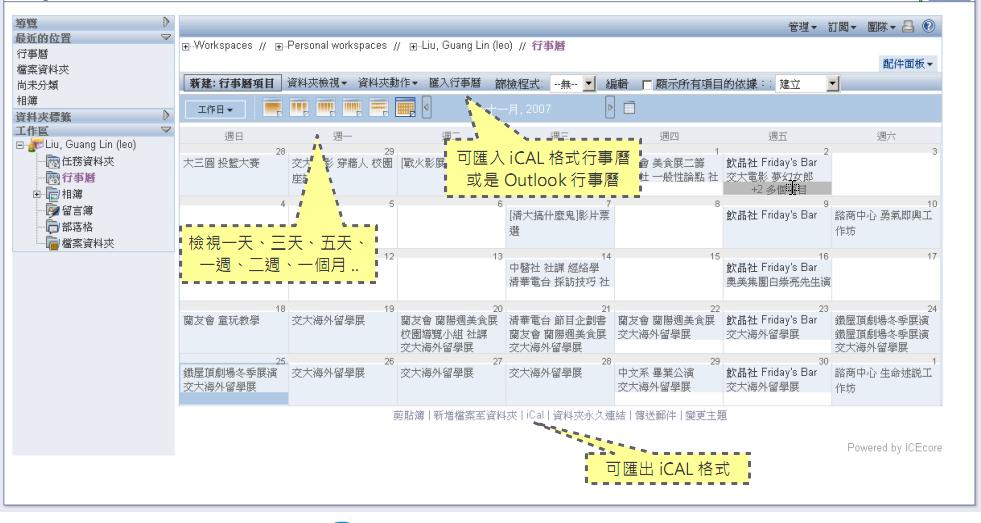This screenshot has width=981, height=523.
Task: Open the 管理 menu
Action: point(802,27)
